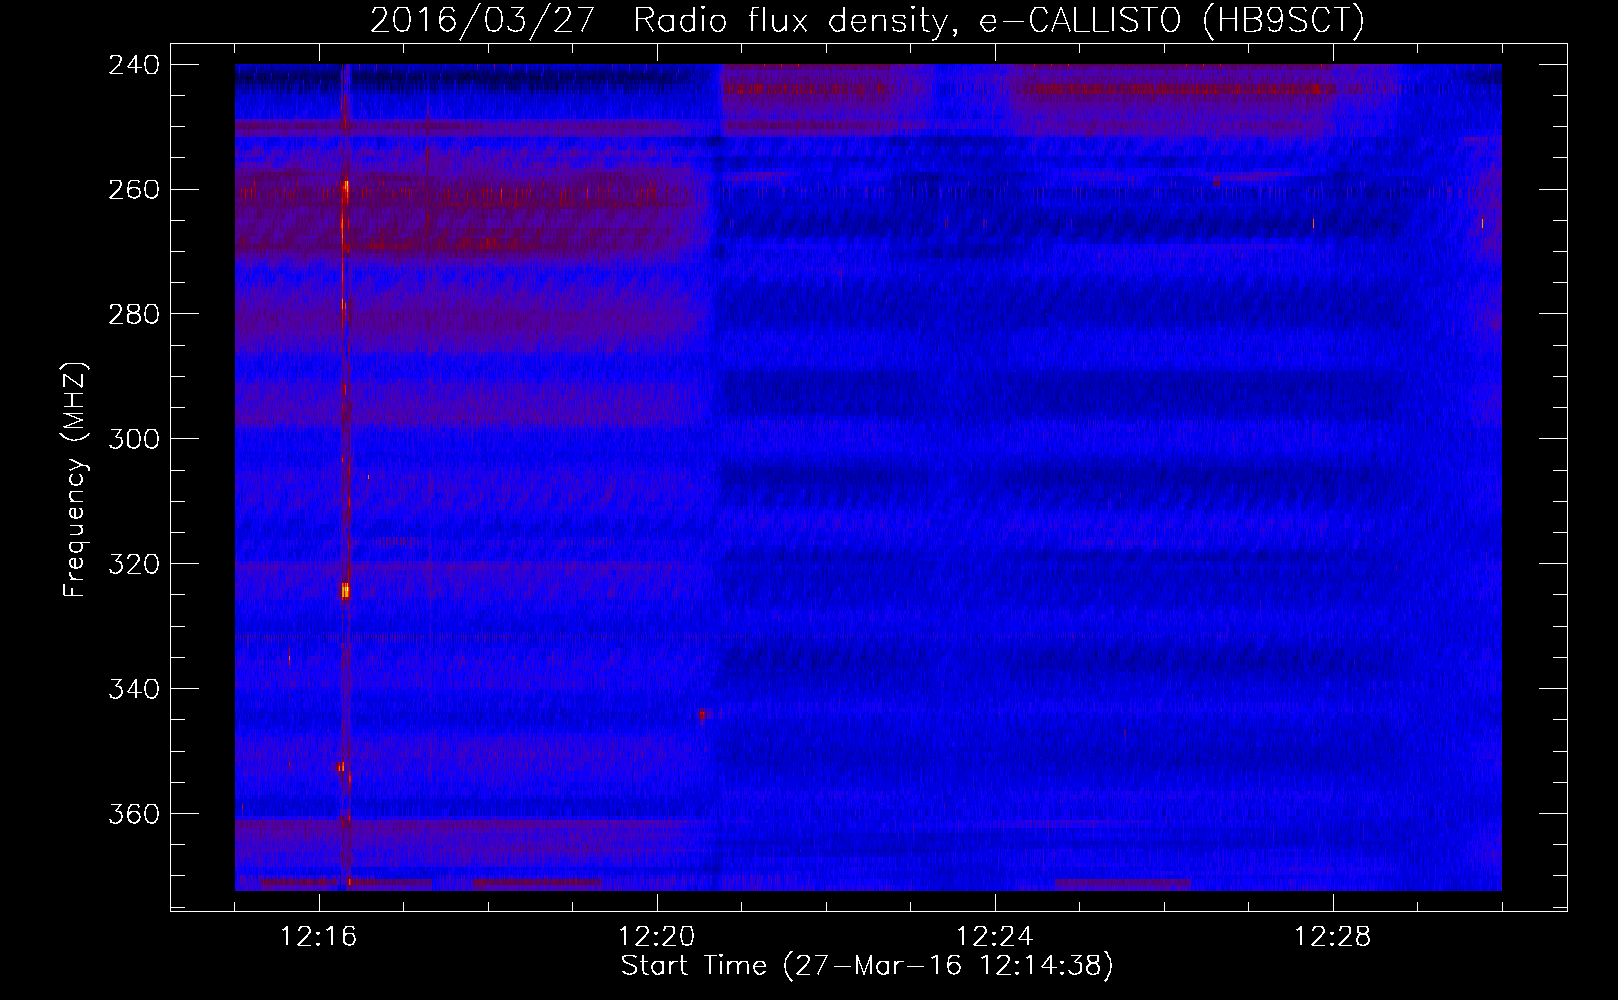Select the 320 frequency tick label
The height and width of the screenshot is (1000, 1618).
click(134, 564)
